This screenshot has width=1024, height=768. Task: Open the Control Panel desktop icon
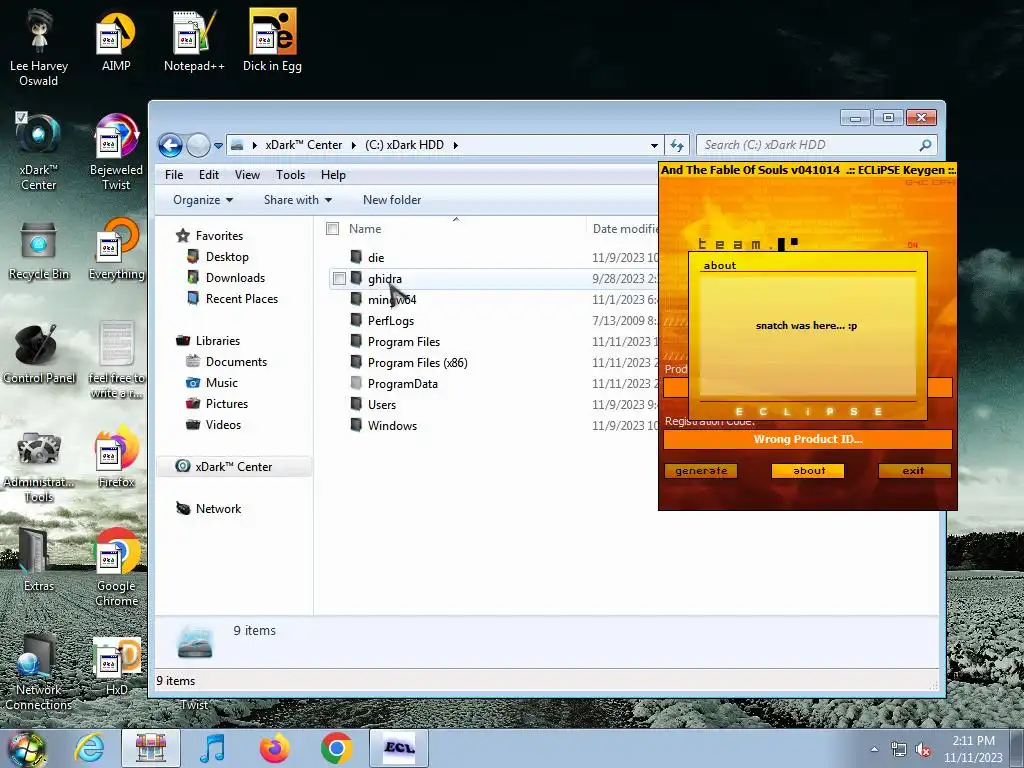(x=39, y=354)
